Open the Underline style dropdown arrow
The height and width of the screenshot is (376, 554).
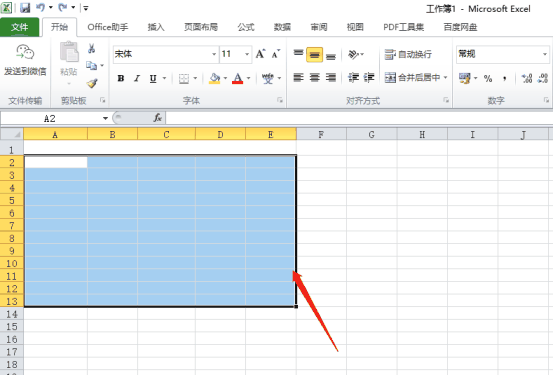pos(164,78)
